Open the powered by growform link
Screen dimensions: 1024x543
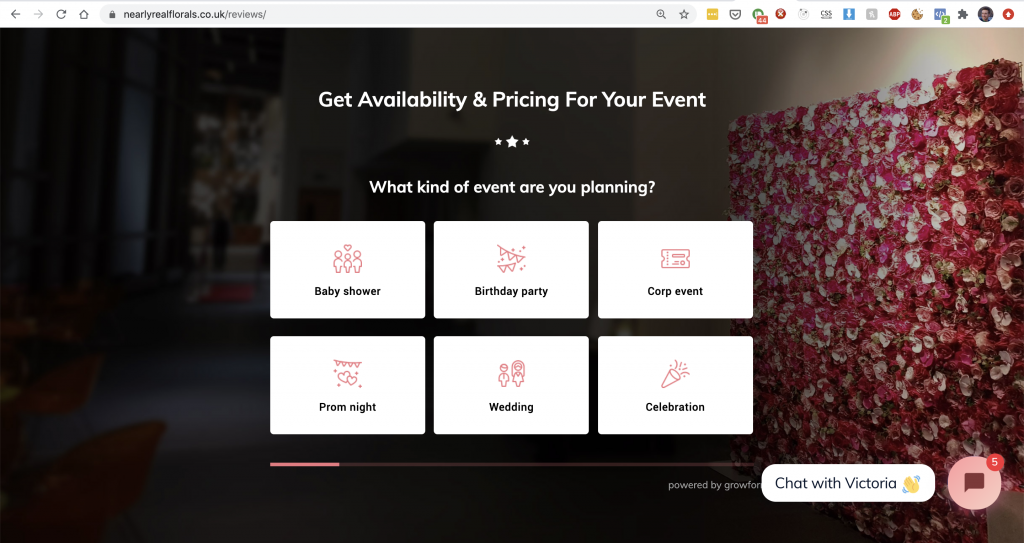(708, 486)
